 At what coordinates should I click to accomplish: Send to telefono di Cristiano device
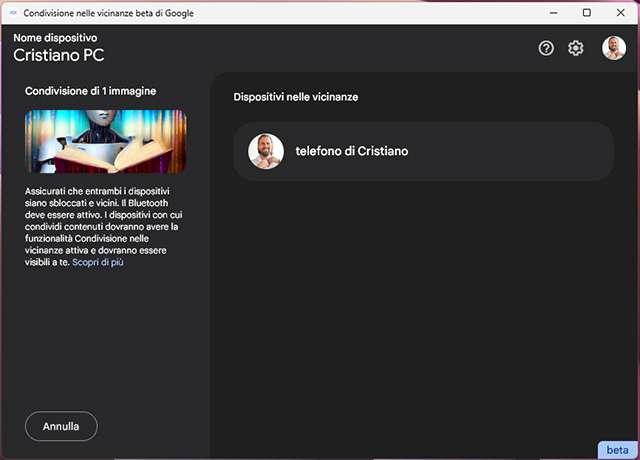423,151
